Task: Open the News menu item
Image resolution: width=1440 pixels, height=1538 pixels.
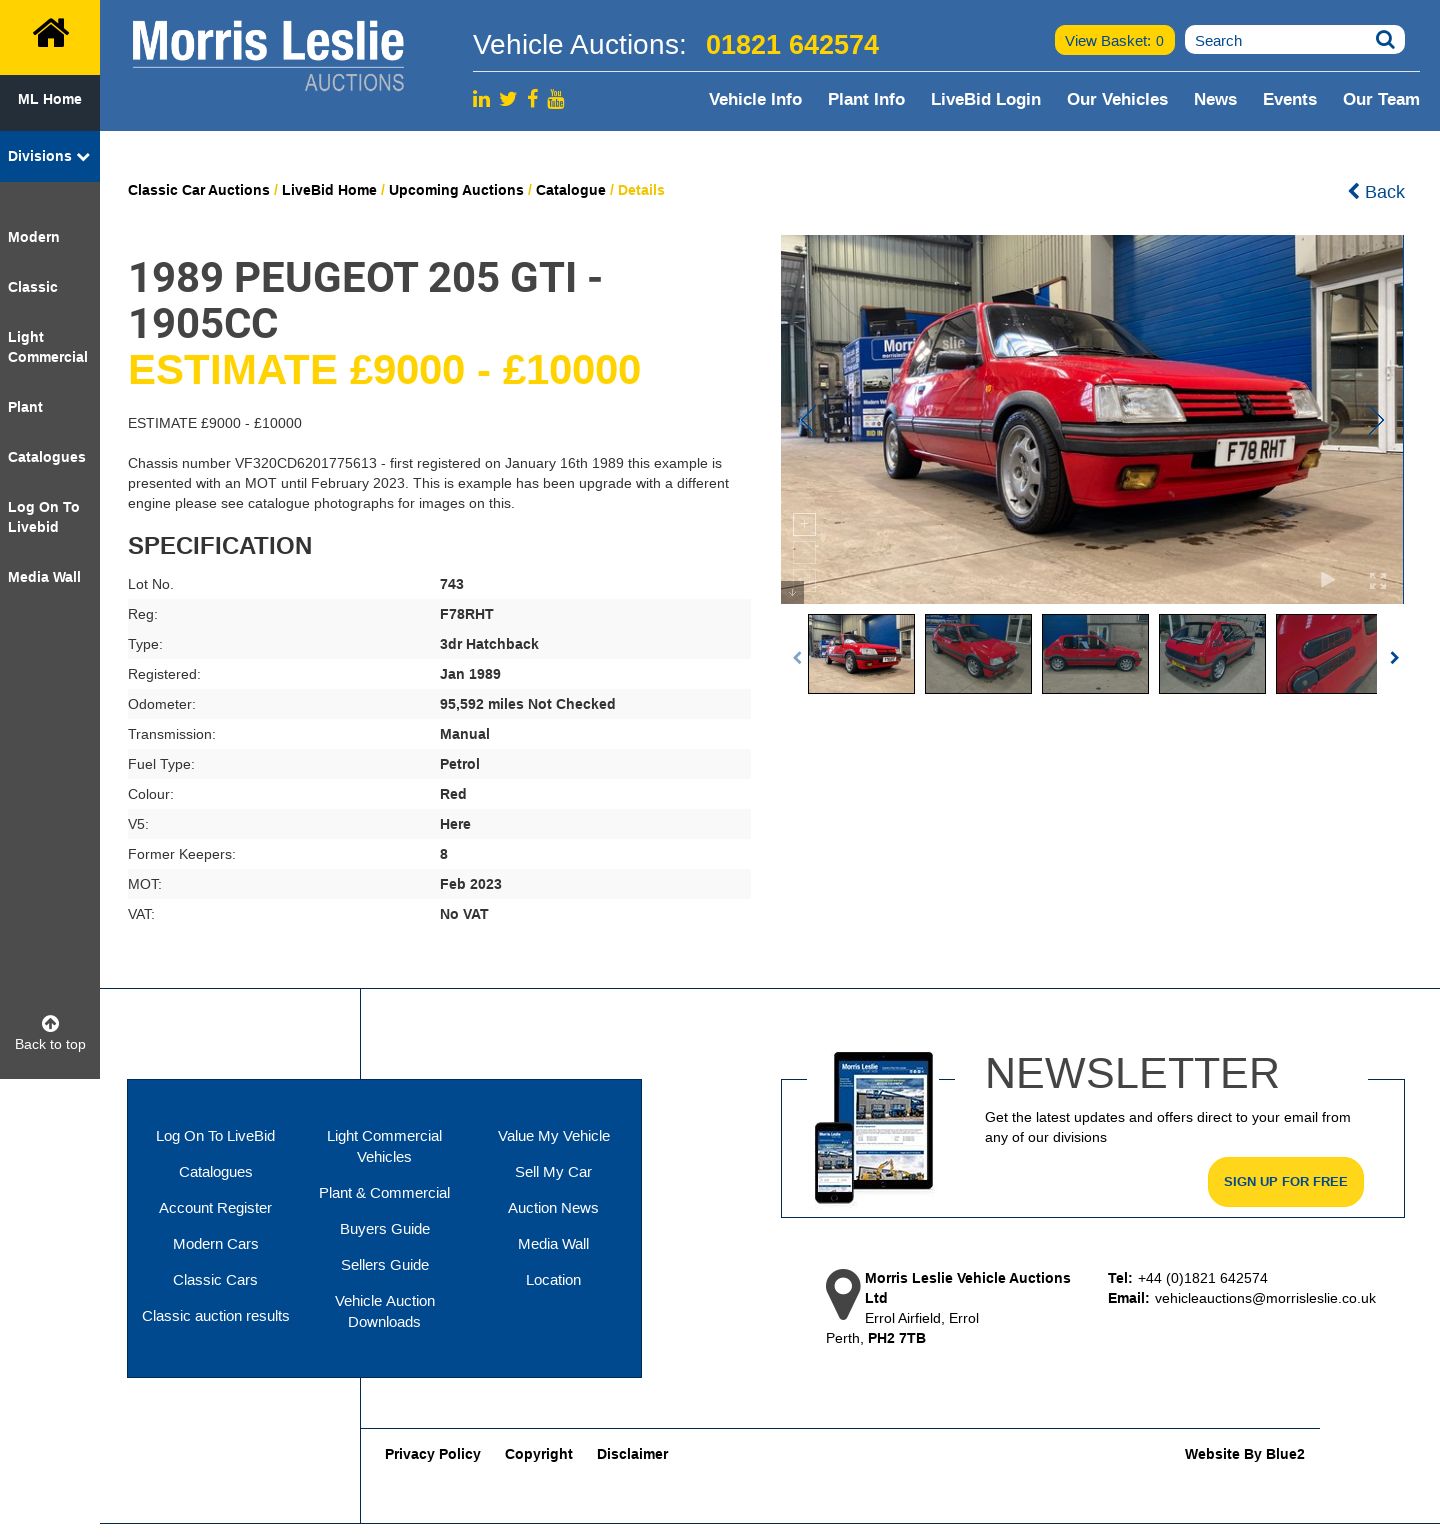Action: [x=1215, y=99]
